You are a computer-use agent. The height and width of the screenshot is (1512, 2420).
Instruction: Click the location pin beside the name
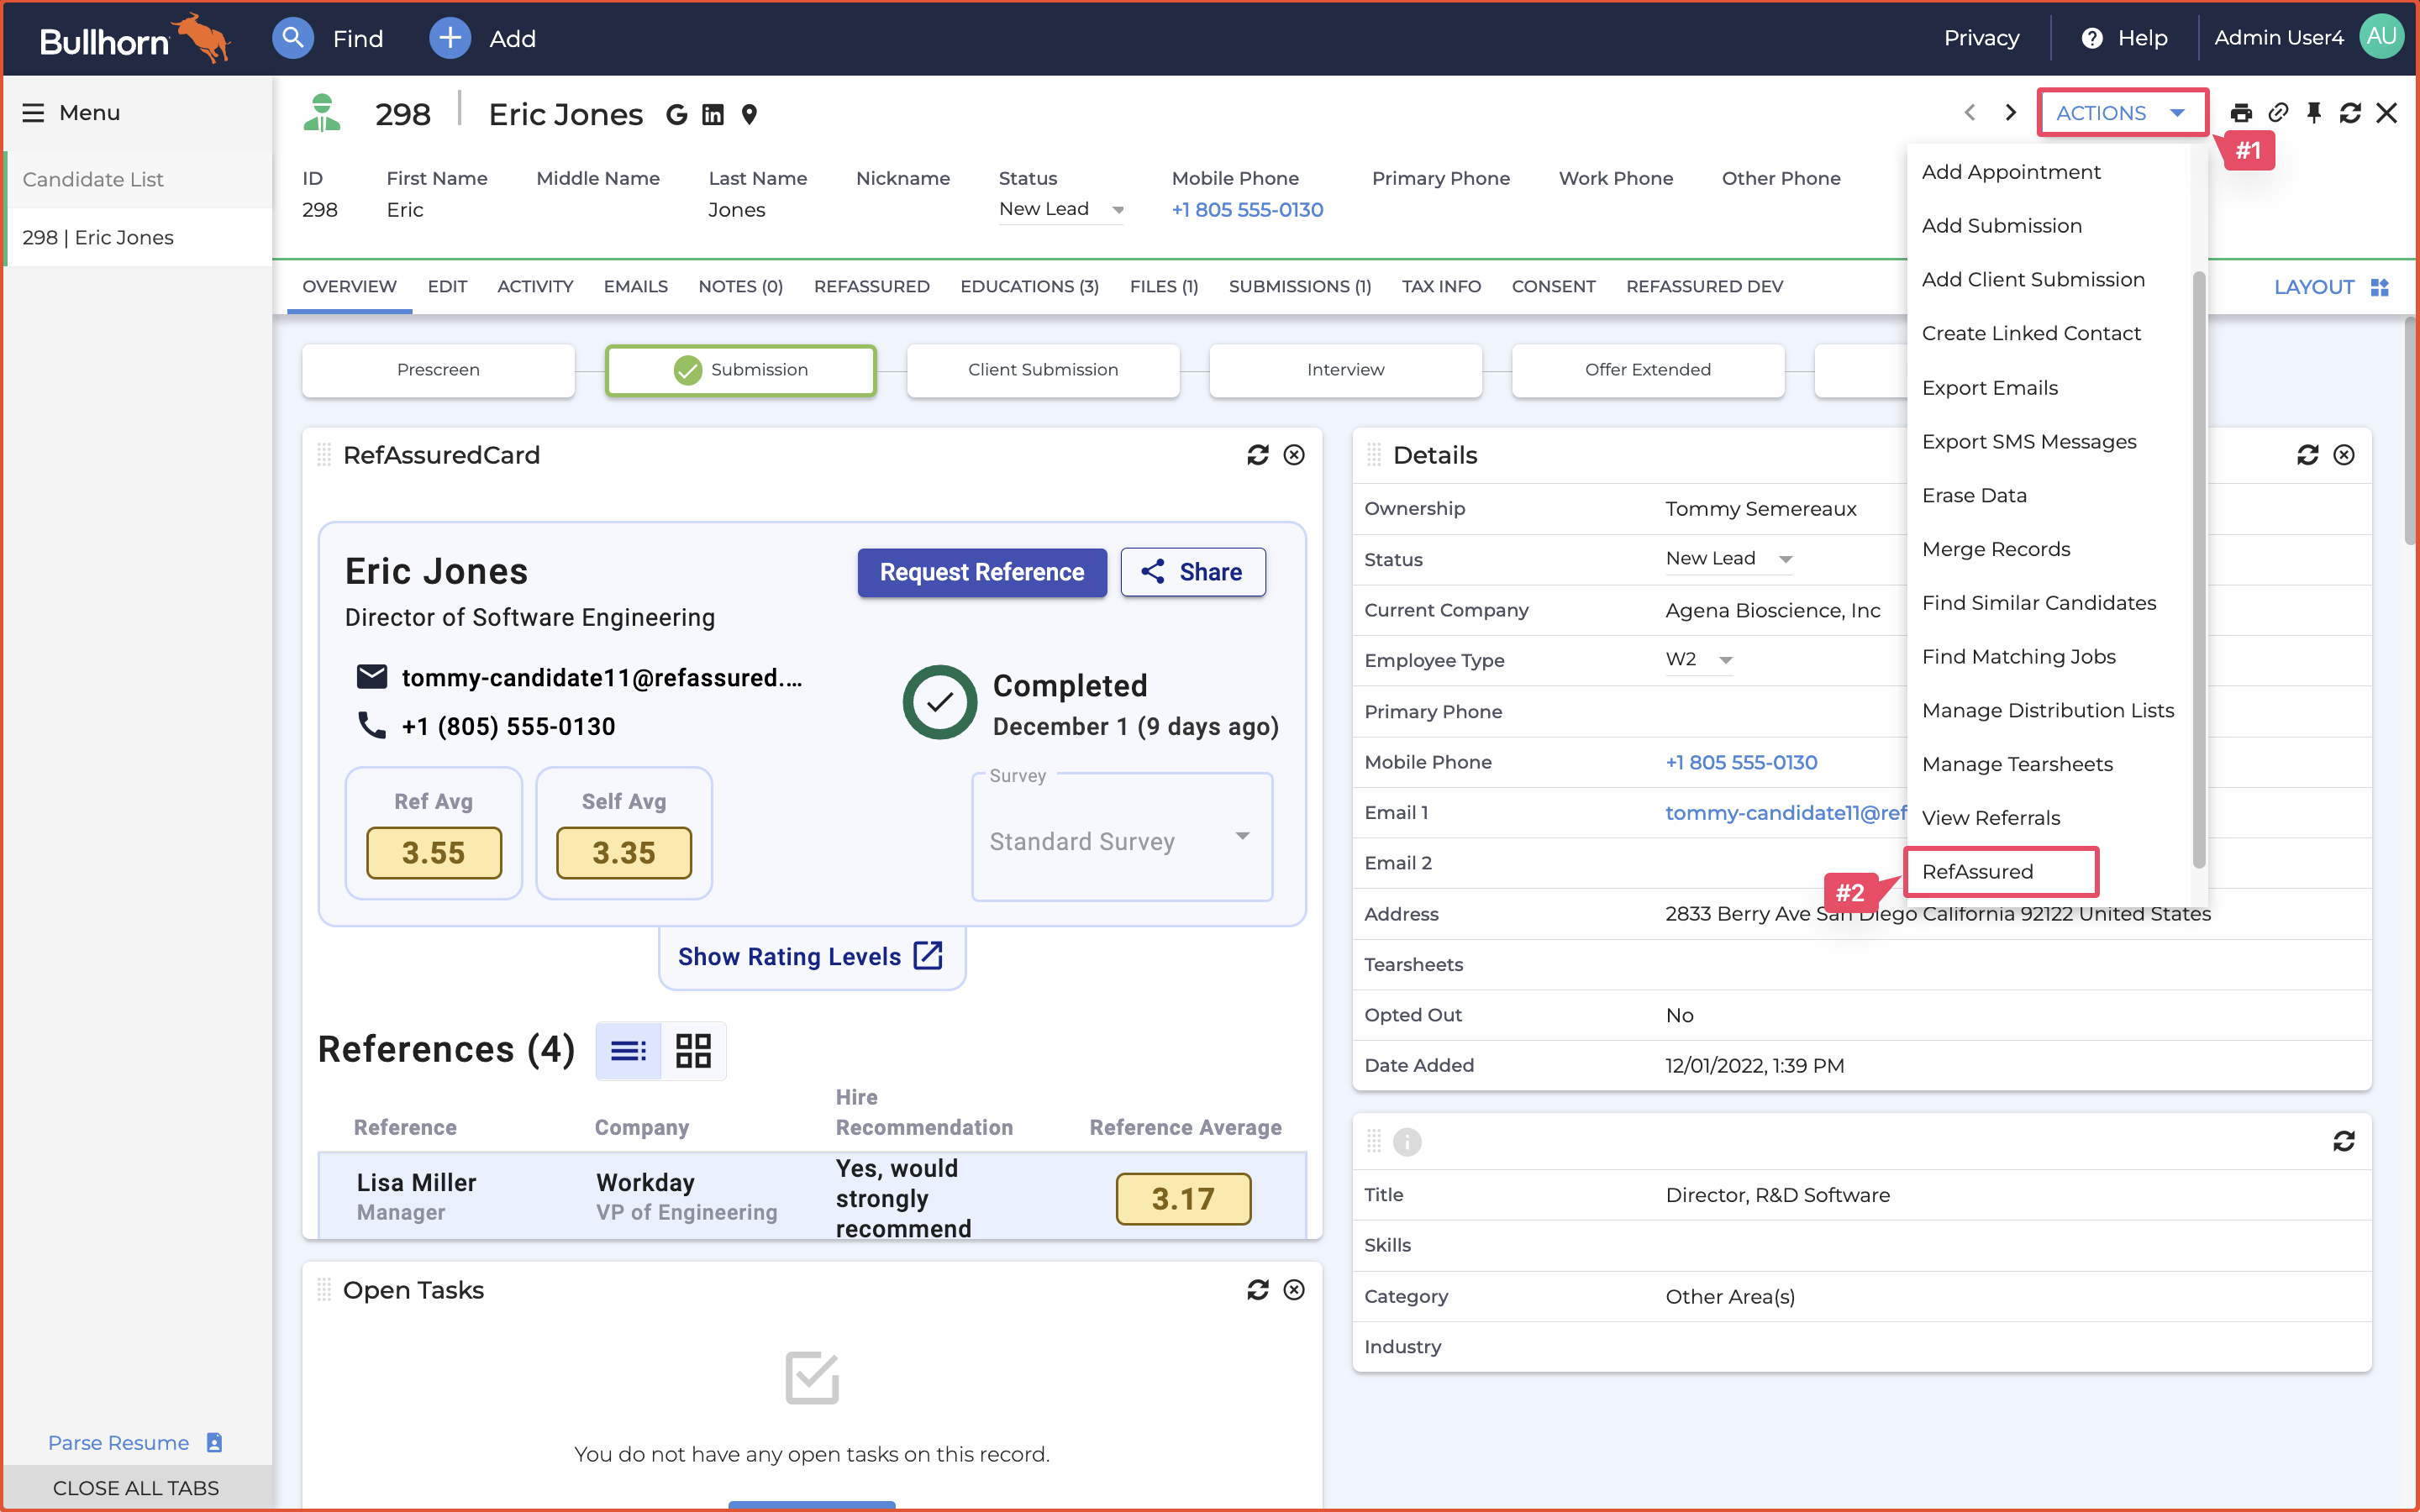pyautogui.click(x=749, y=114)
